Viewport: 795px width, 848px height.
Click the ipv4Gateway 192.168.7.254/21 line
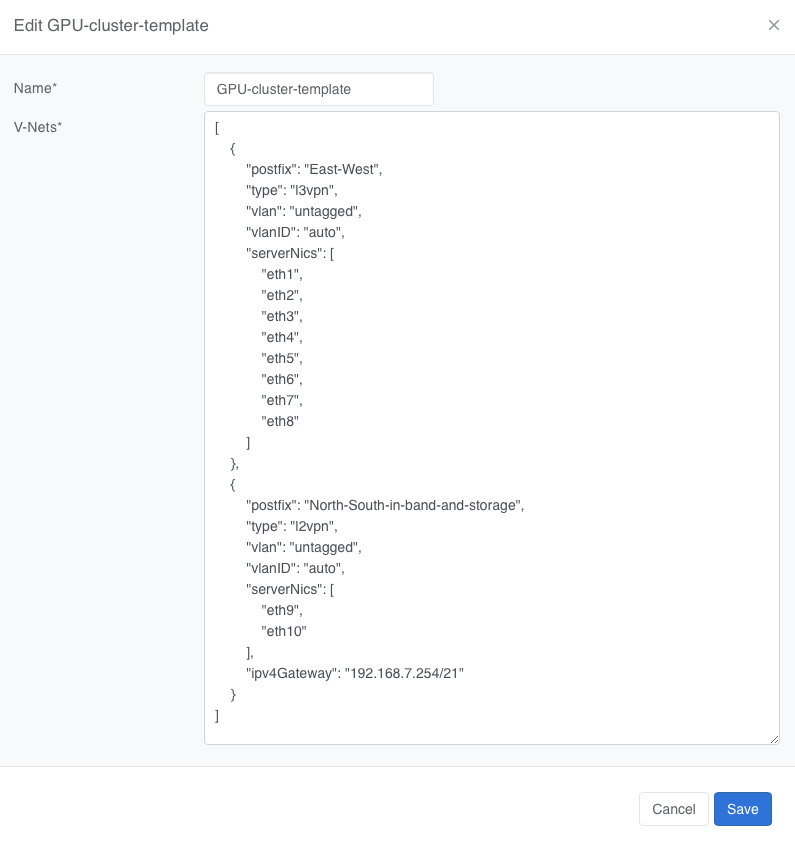(x=355, y=673)
